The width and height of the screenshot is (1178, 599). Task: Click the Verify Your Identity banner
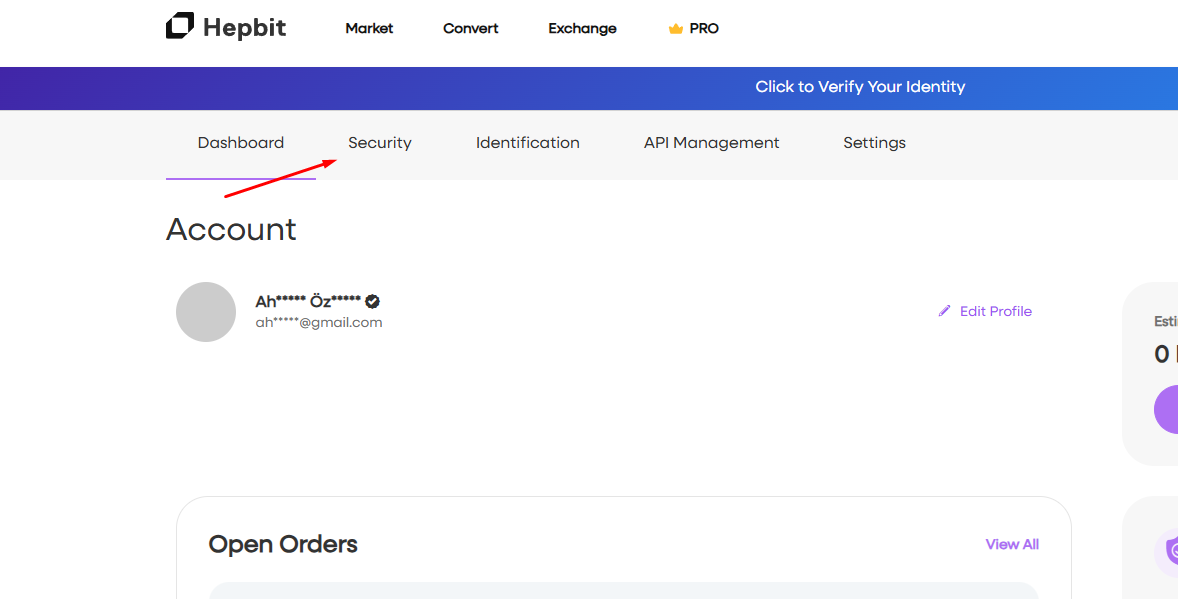[860, 87]
